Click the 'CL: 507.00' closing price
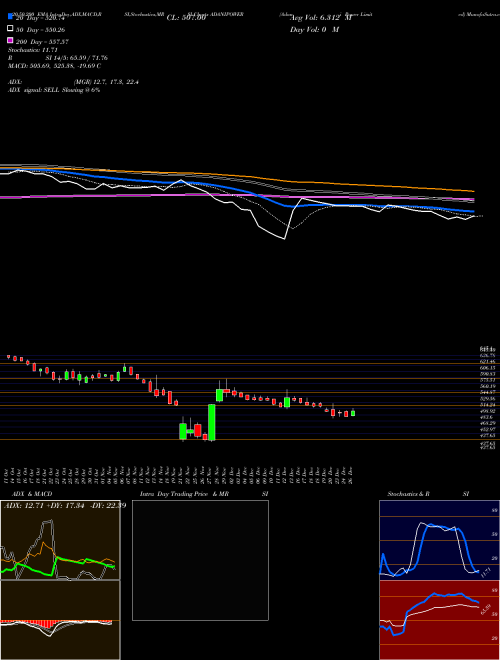Screen dimensions: 500x660 (186, 18)
